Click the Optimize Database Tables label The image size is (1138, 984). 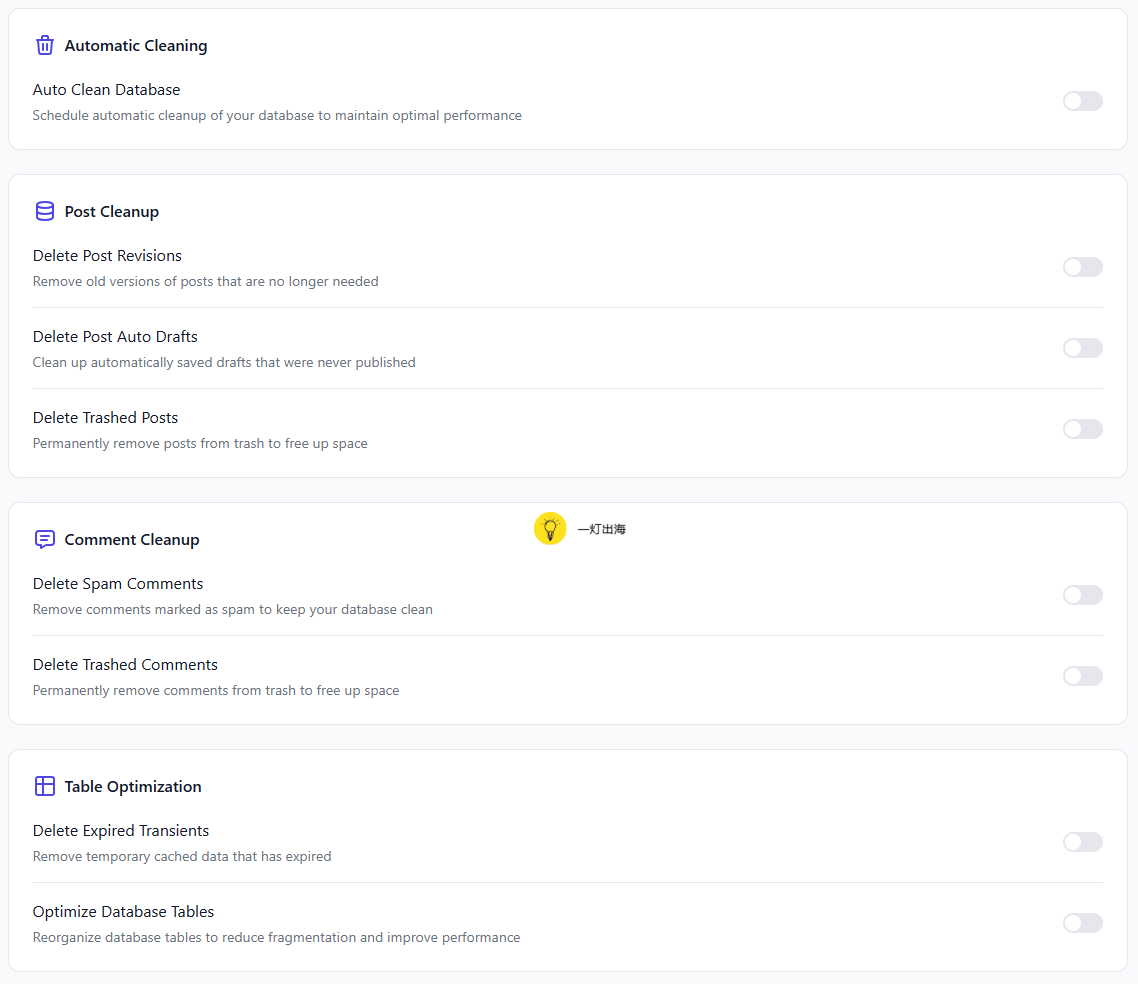tap(123, 911)
